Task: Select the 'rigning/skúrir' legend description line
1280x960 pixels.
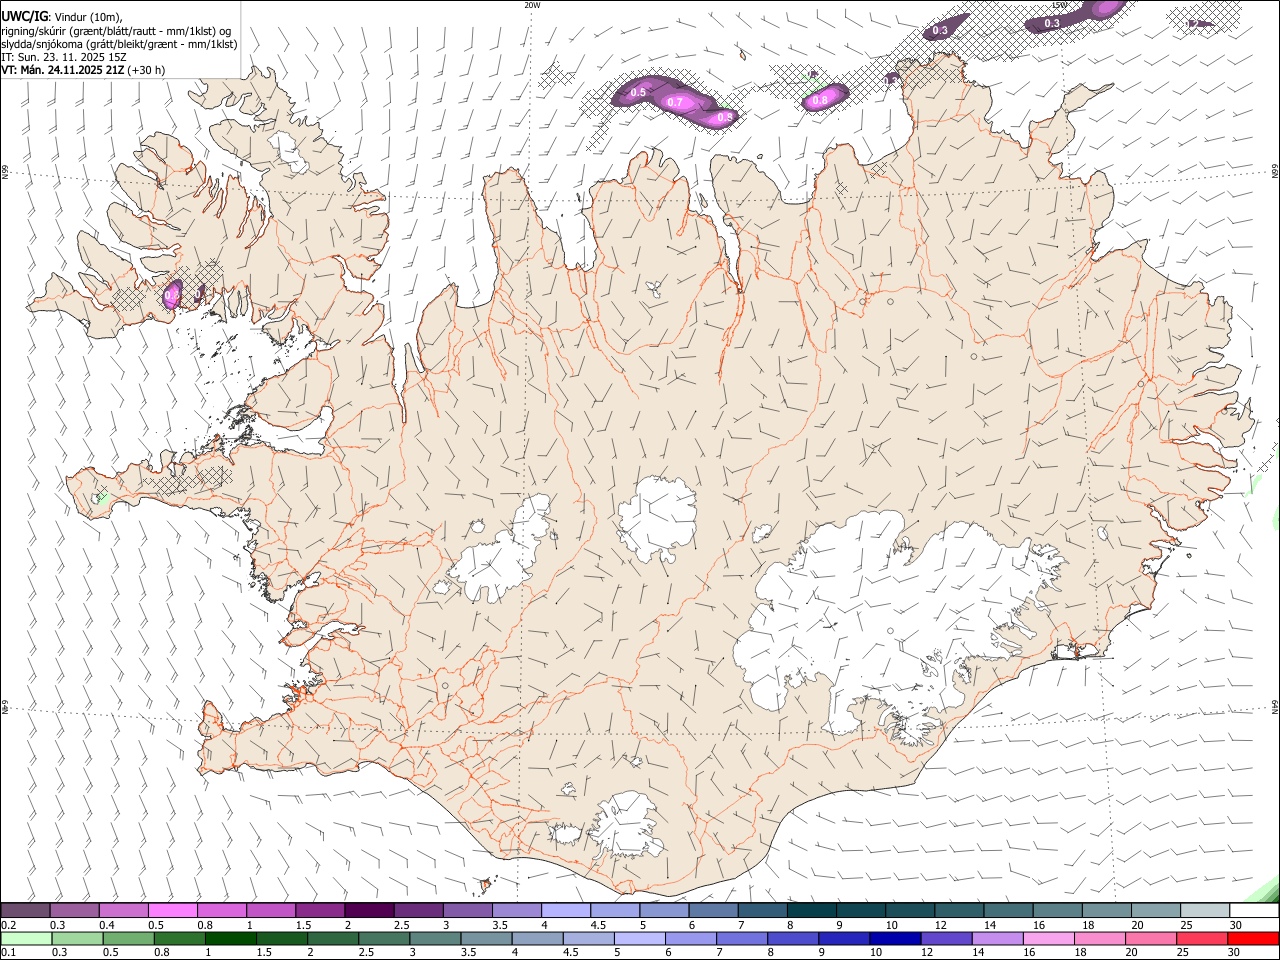Action: click(x=116, y=31)
